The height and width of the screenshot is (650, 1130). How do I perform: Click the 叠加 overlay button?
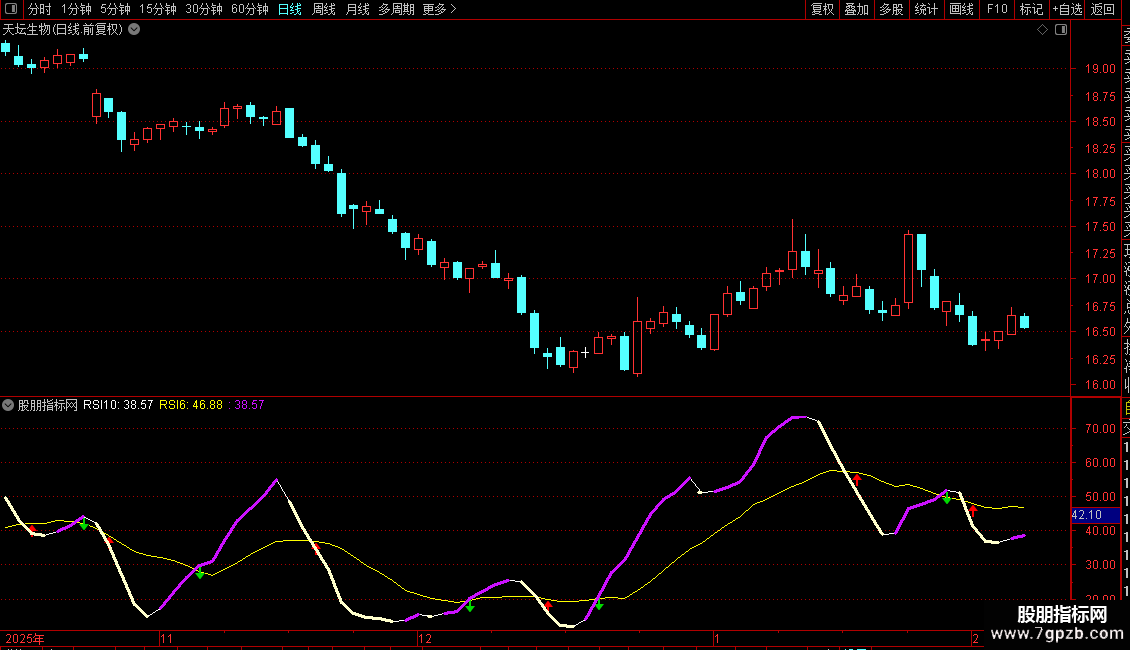click(857, 9)
